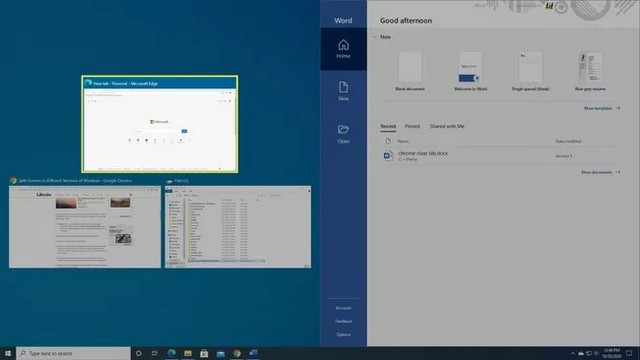
Task: Click the taskbar search box
Action: click(x=73, y=353)
